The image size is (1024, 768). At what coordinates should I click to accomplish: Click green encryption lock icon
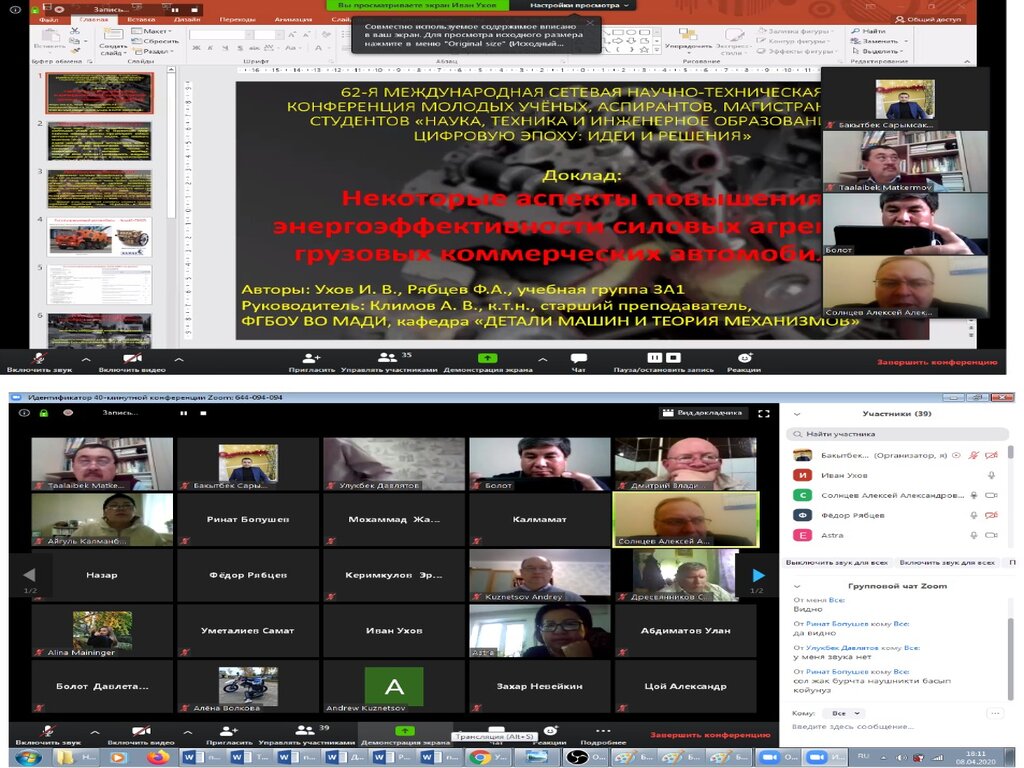tap(44, 413)
